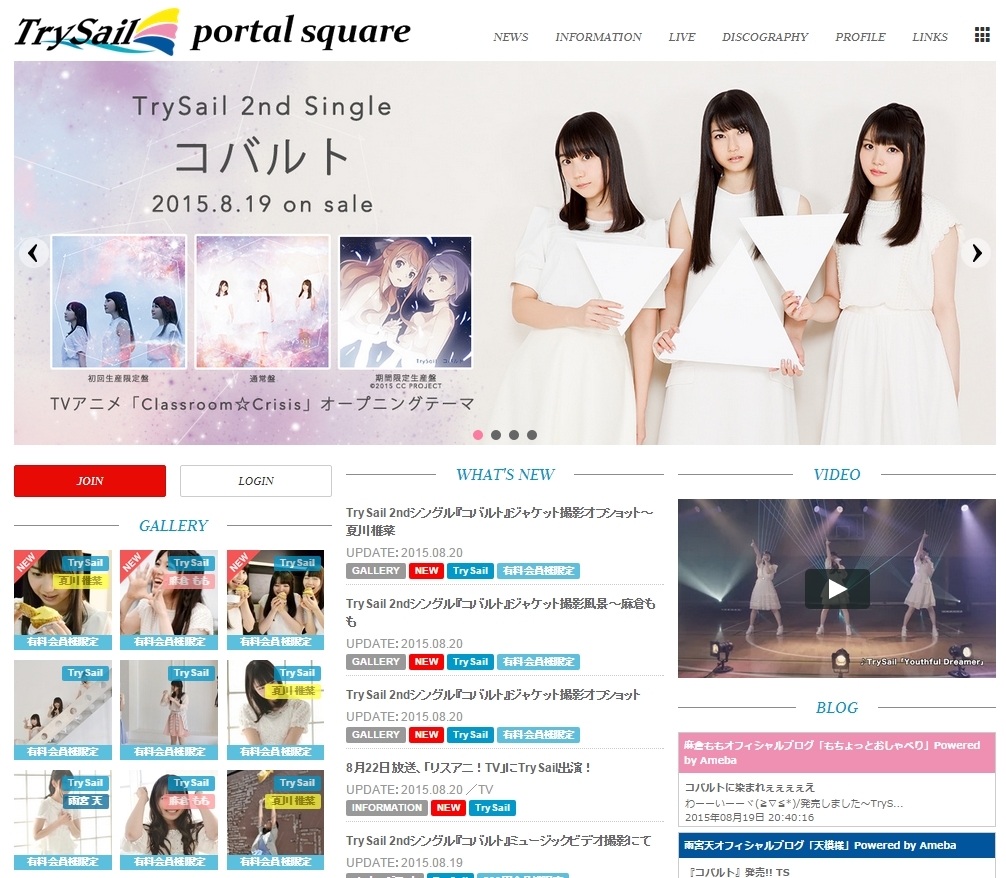This screenshot has width=1006, height=878.
Task: Click the red JOIN button
Action: pyautogui.click(x=90, y=481)
